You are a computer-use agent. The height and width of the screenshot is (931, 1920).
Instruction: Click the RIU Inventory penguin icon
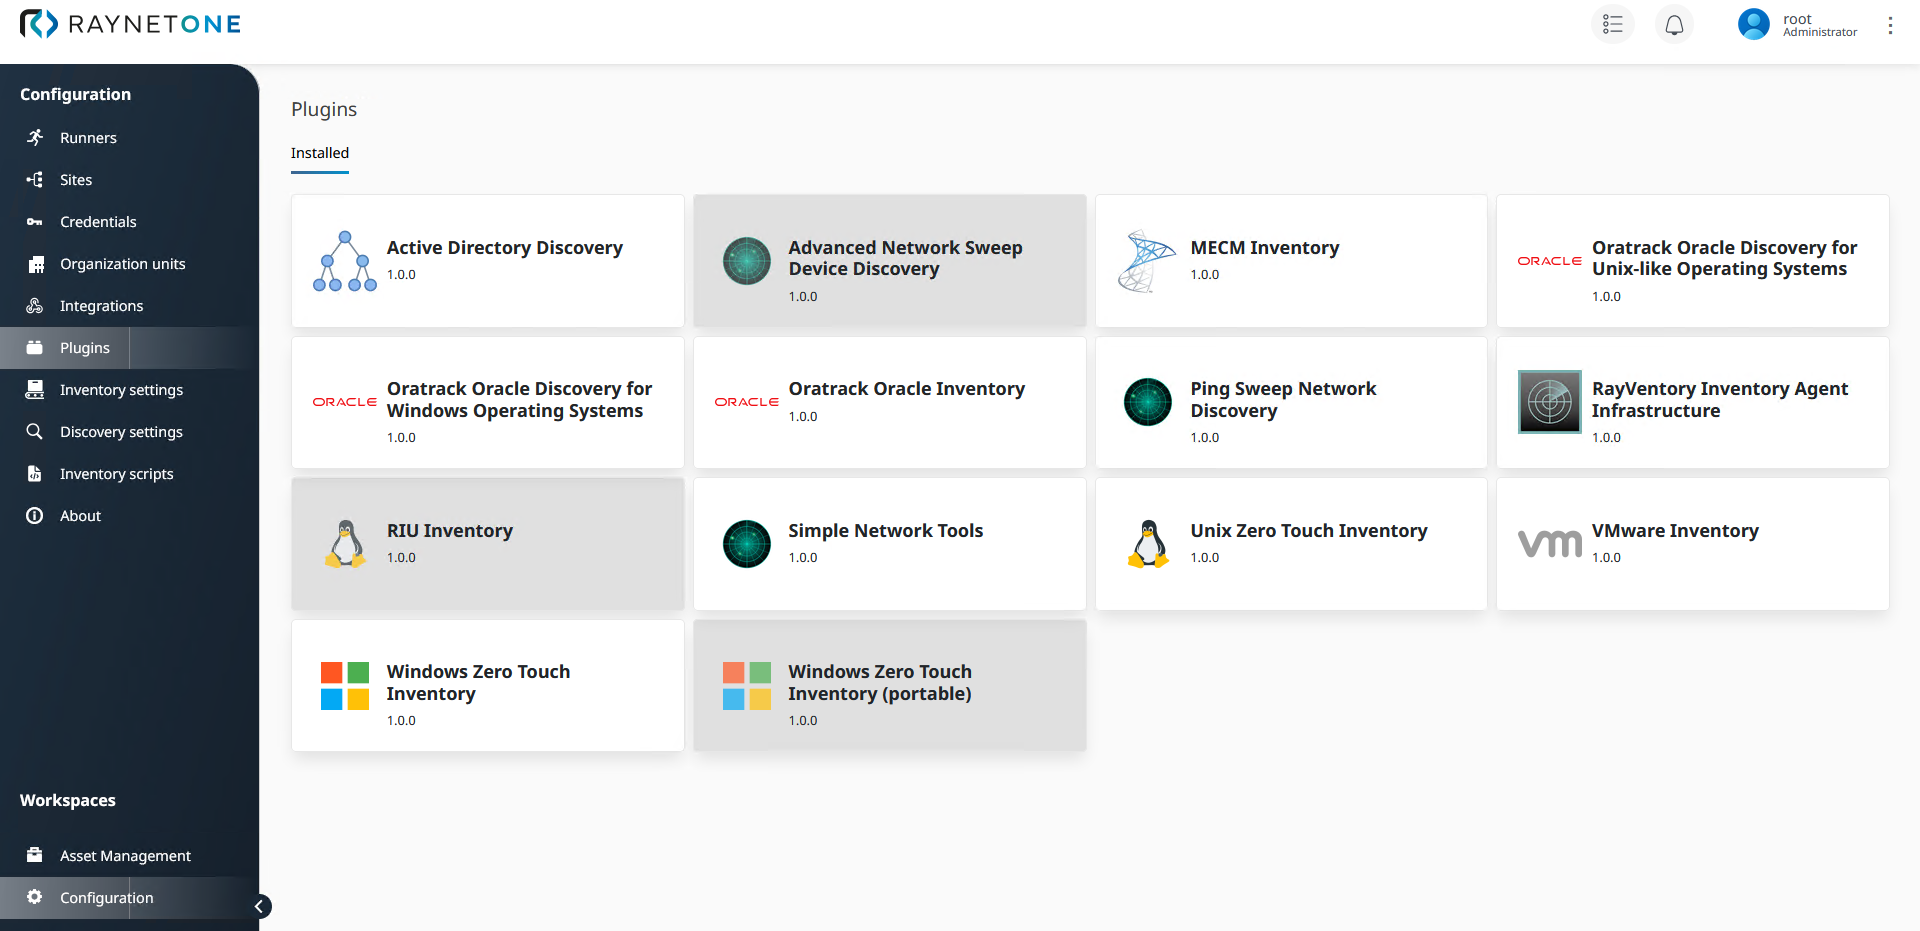pyautogui.click(x=346, y=544)
